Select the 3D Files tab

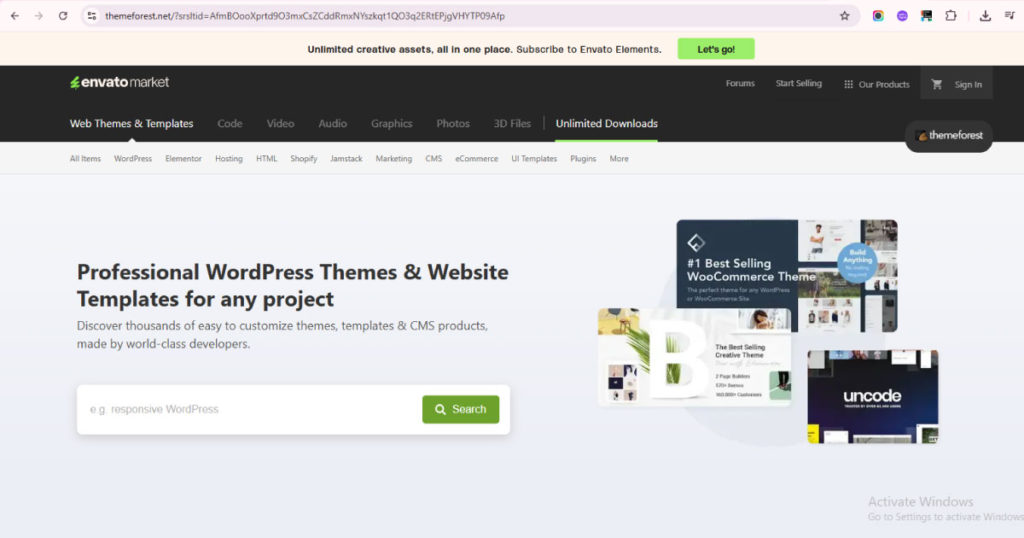click(x=512, y=123)
